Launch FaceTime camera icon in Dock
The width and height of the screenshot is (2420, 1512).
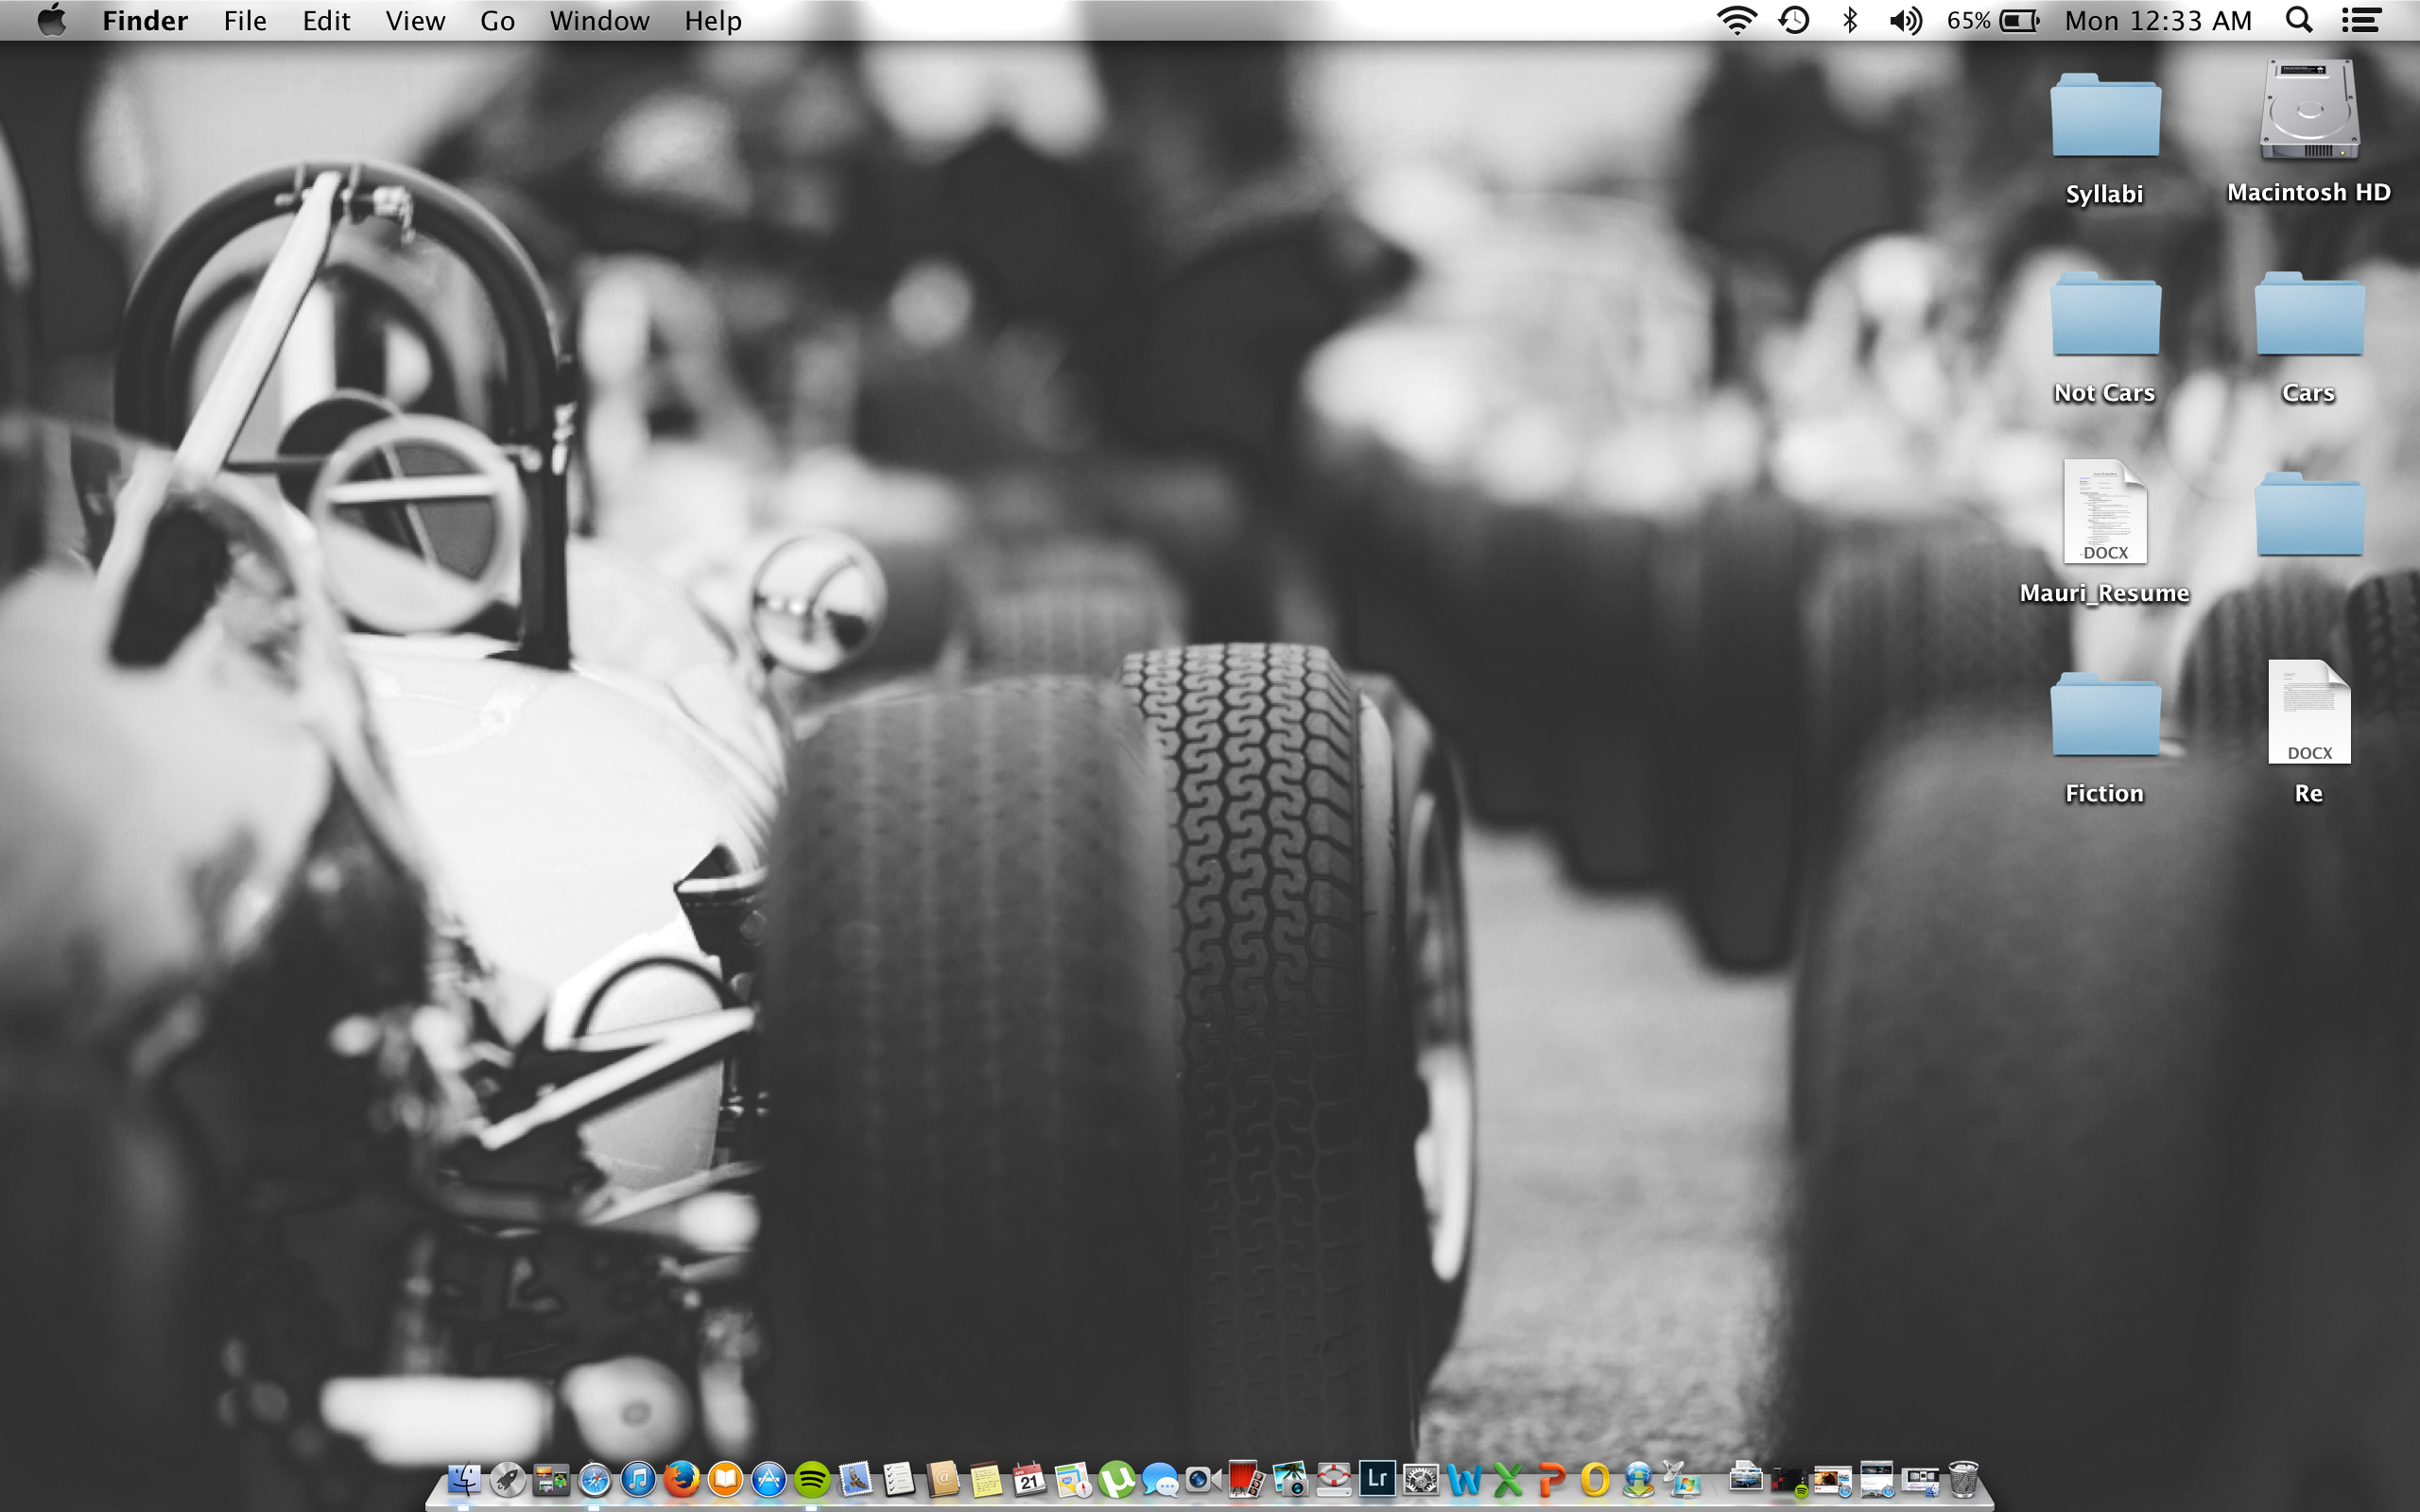coord(1203,1479)
